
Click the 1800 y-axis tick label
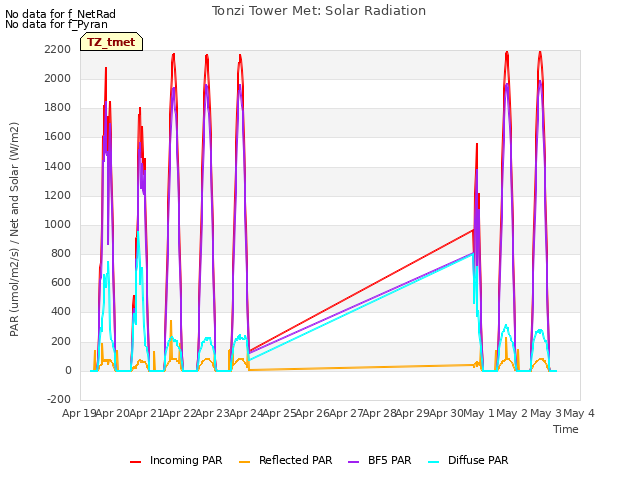pyautogui.click(x=58, y=108)
